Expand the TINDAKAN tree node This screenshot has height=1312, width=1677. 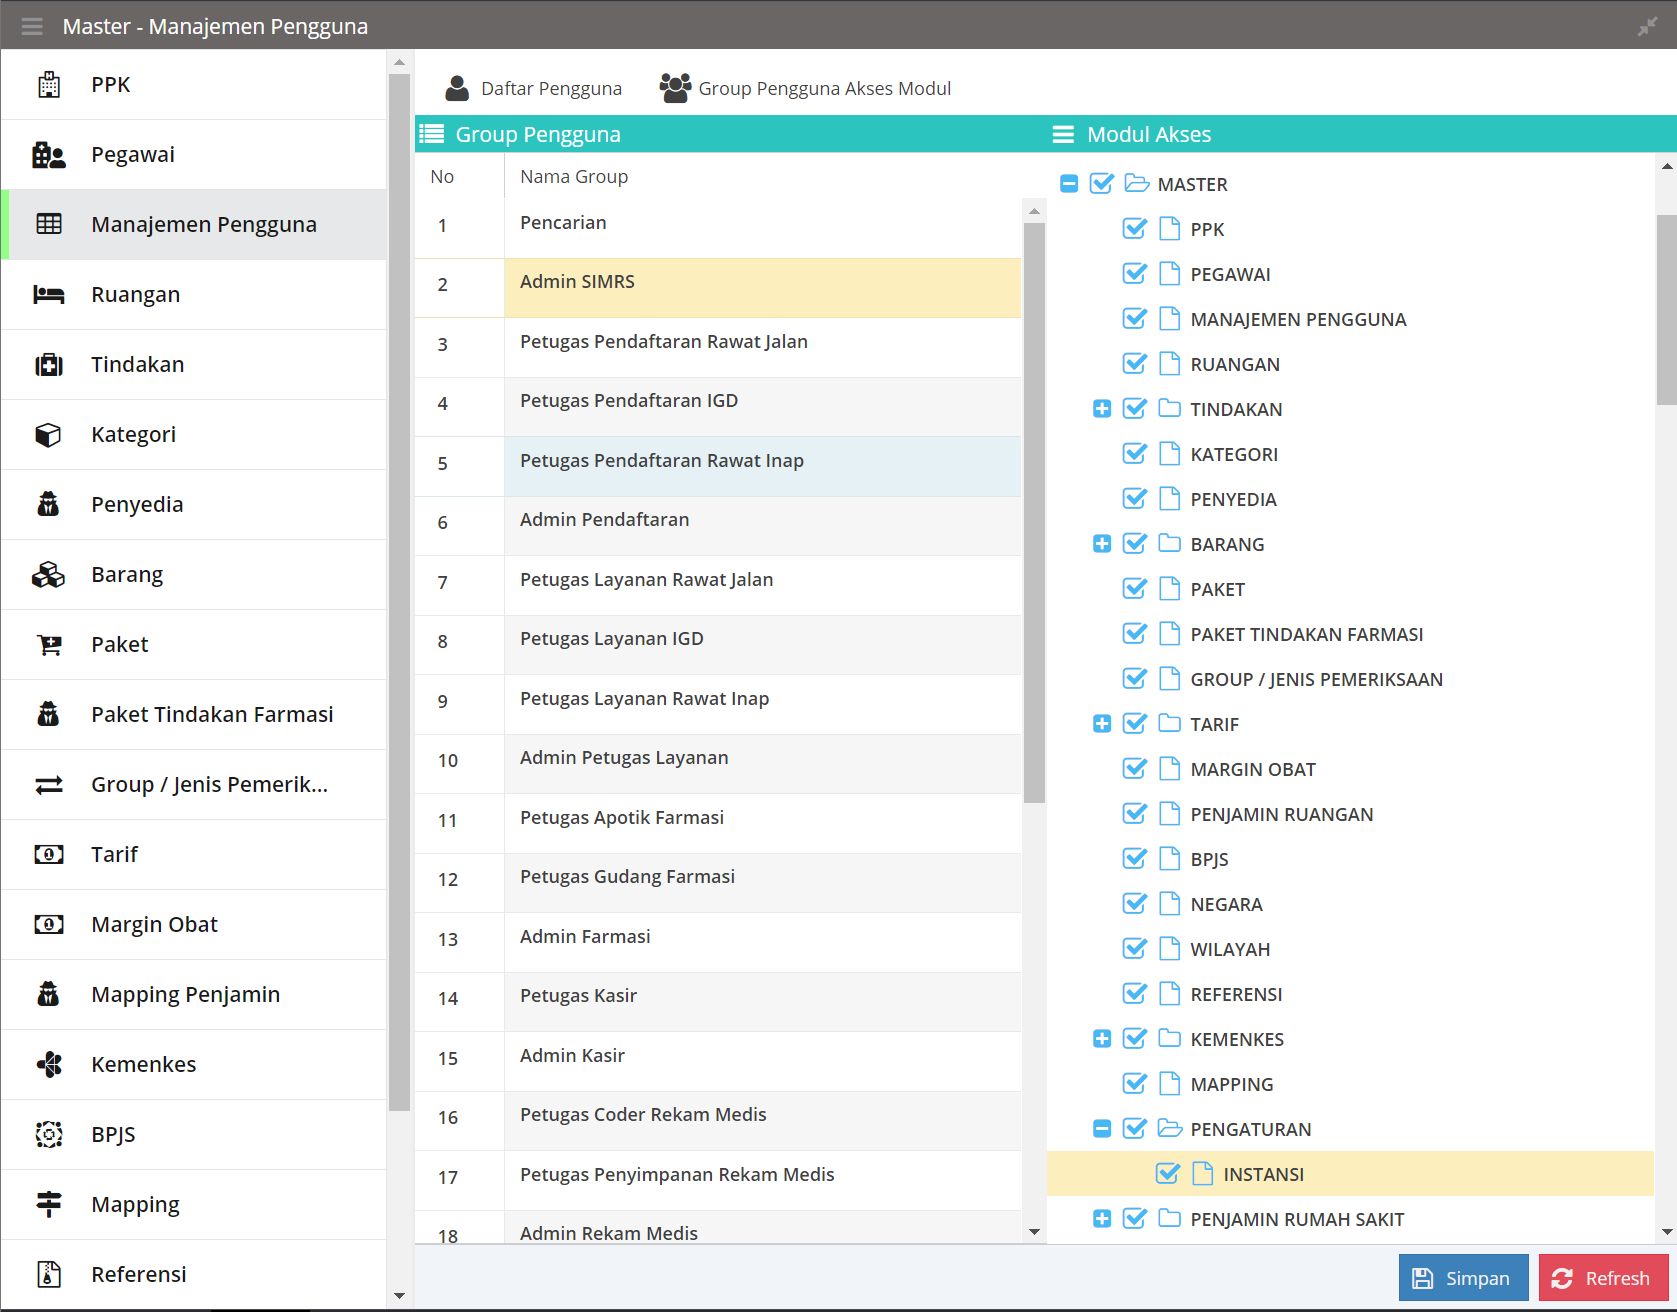pyautogui.click(x=1102, y=409)
